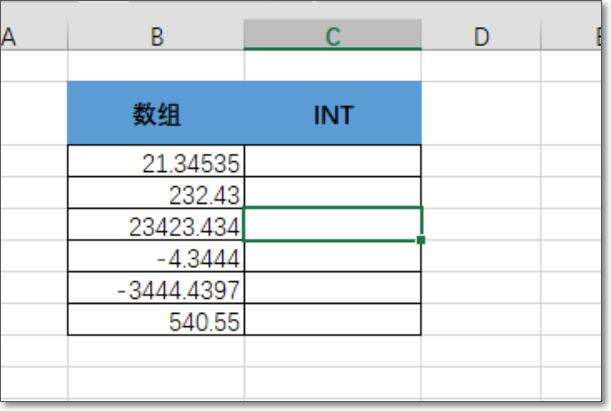The width and height of the screenshot is (611, 411).
Task: Select cell containing -3444.4397
Action: click(x=156, y=288)
